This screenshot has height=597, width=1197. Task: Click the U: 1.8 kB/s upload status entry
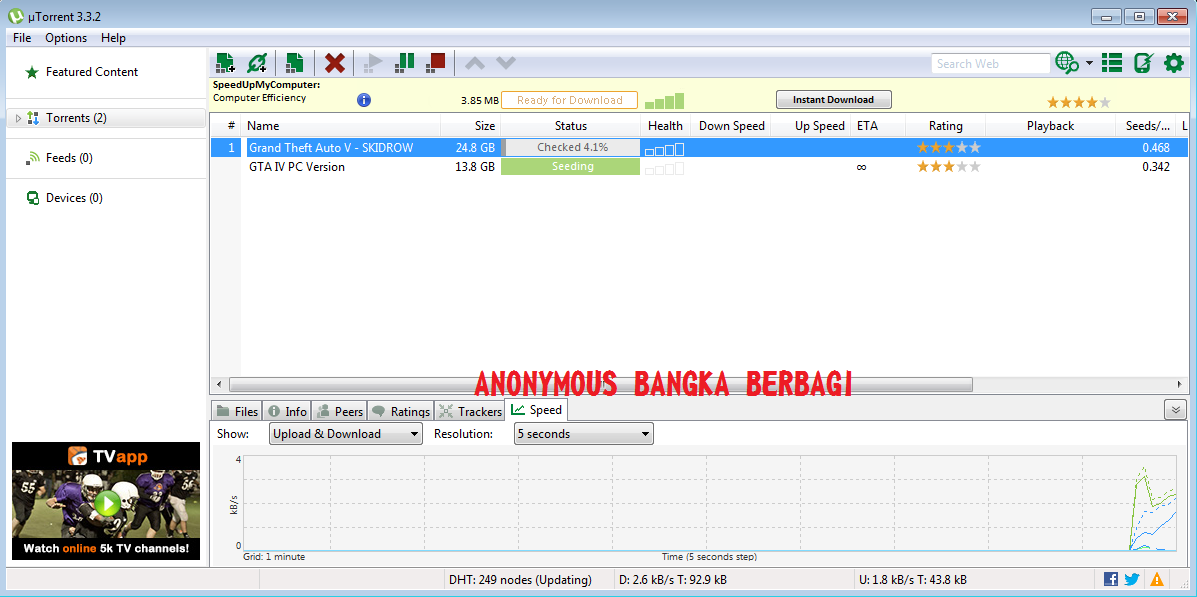point(912,579)
